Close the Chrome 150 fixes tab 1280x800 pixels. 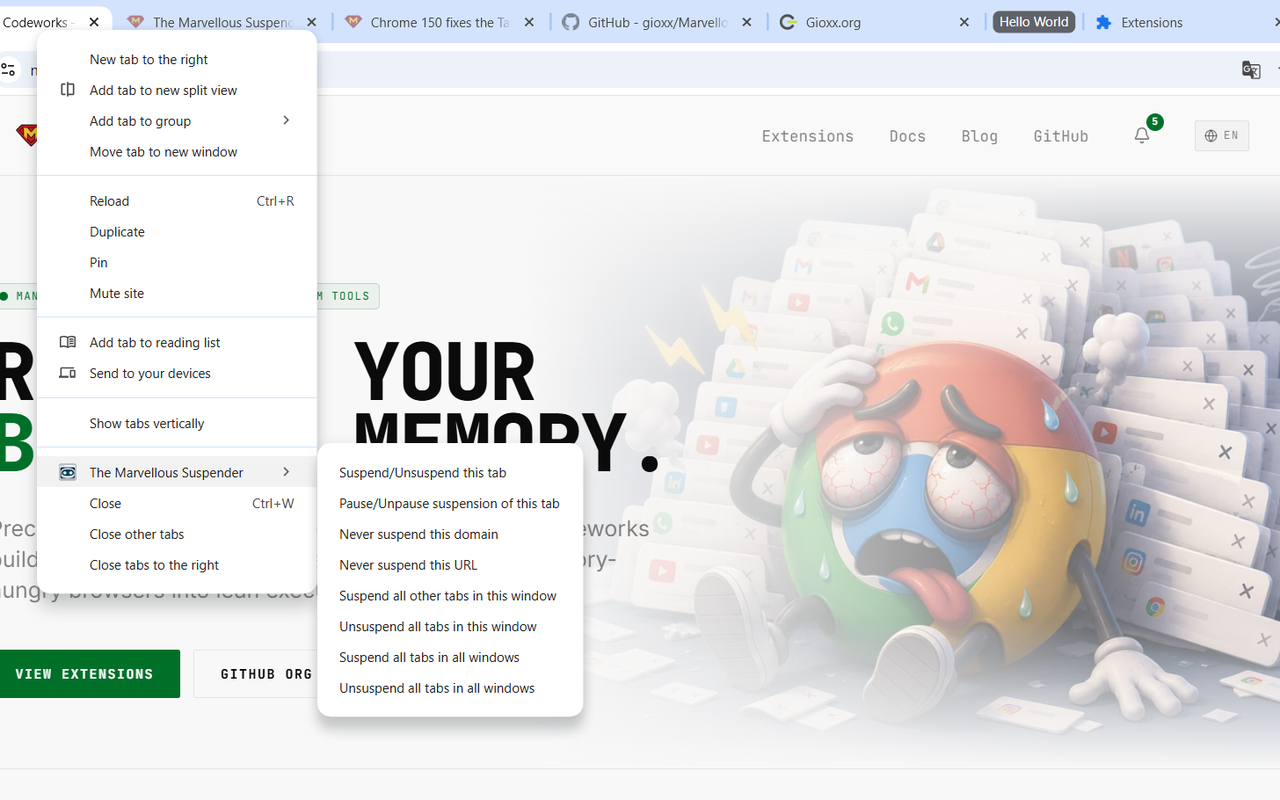(529, 22)
